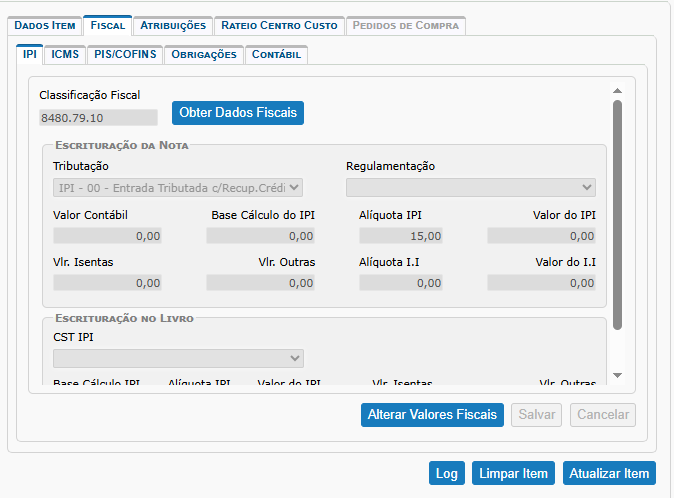
Task: Click the Alíquota IPI field
Action: (400, 236)
